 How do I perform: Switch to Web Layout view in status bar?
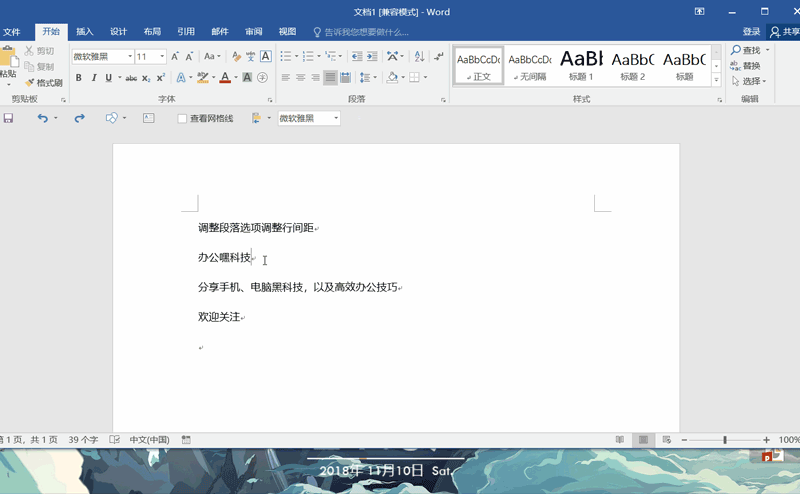coord(666,440)
